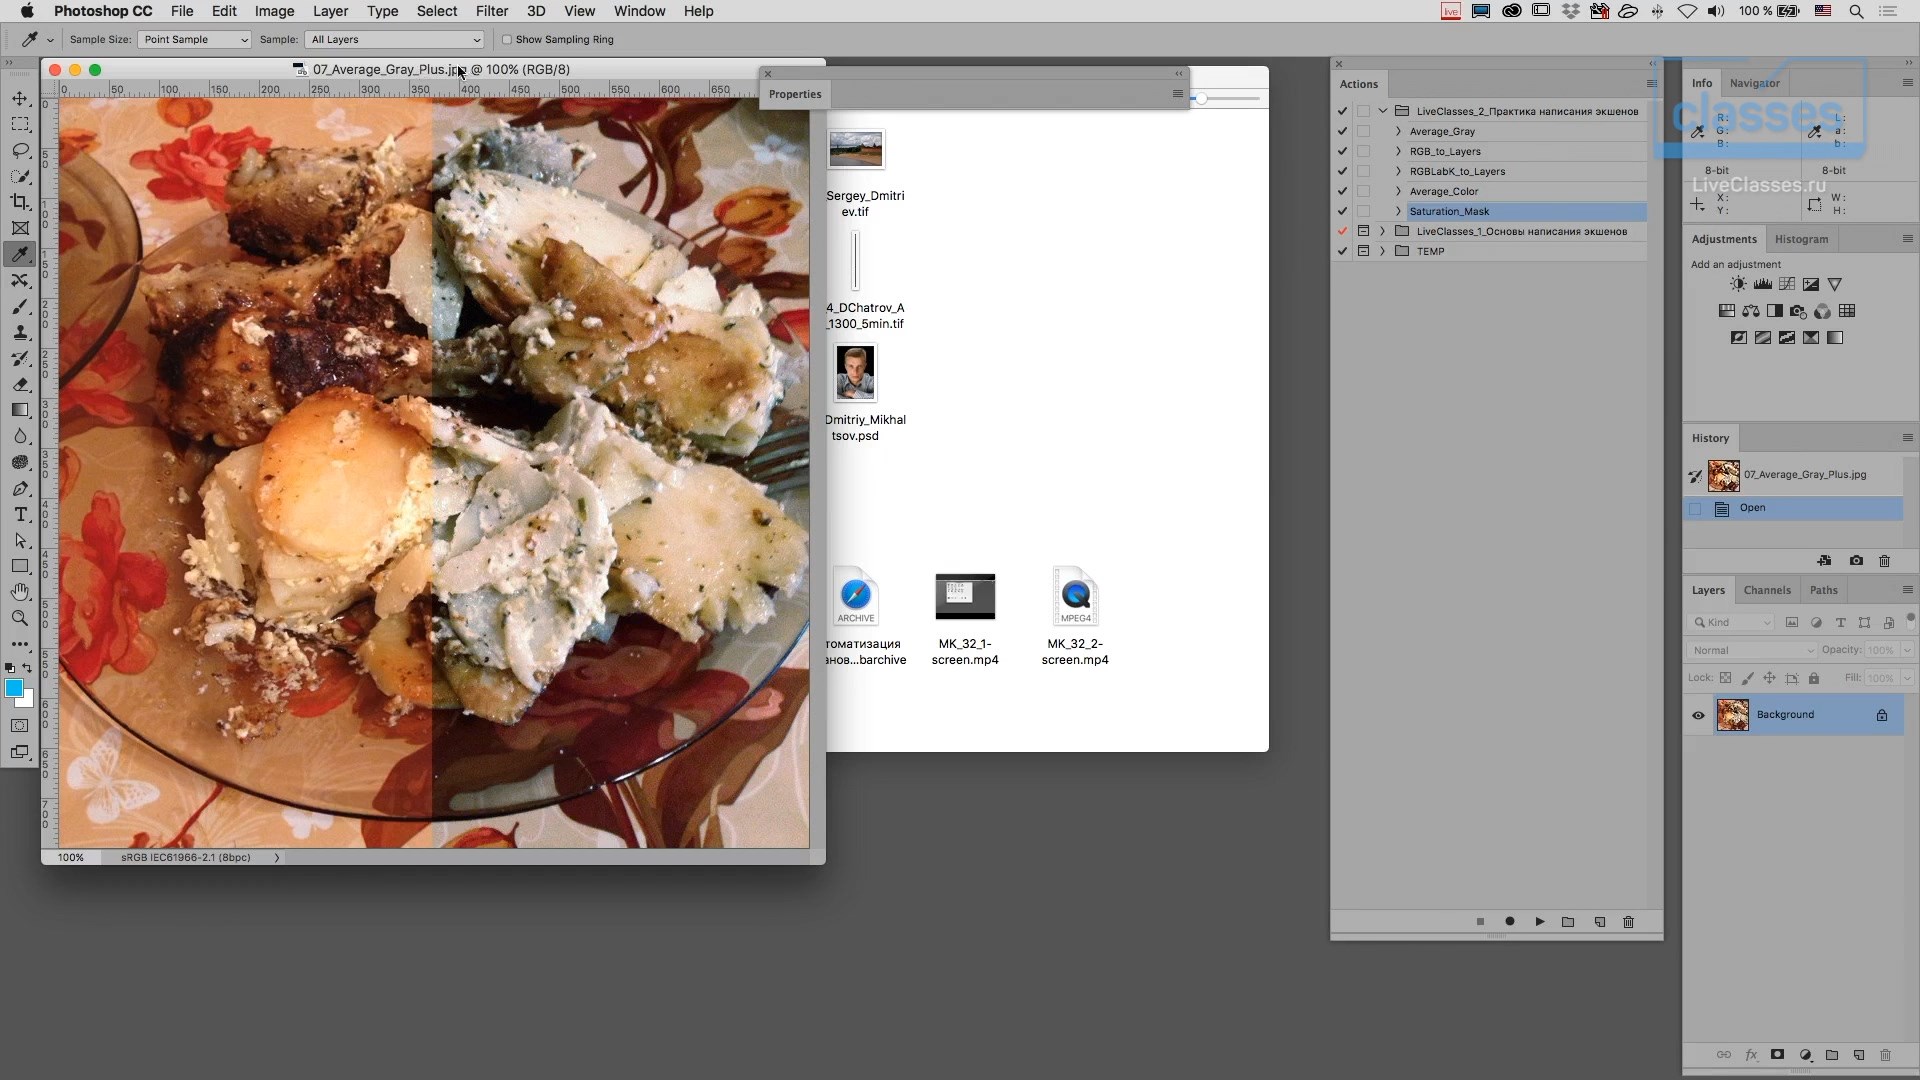Open the Filter menu
Viewport: 1920px width, 1080px height.
point(491,11)
